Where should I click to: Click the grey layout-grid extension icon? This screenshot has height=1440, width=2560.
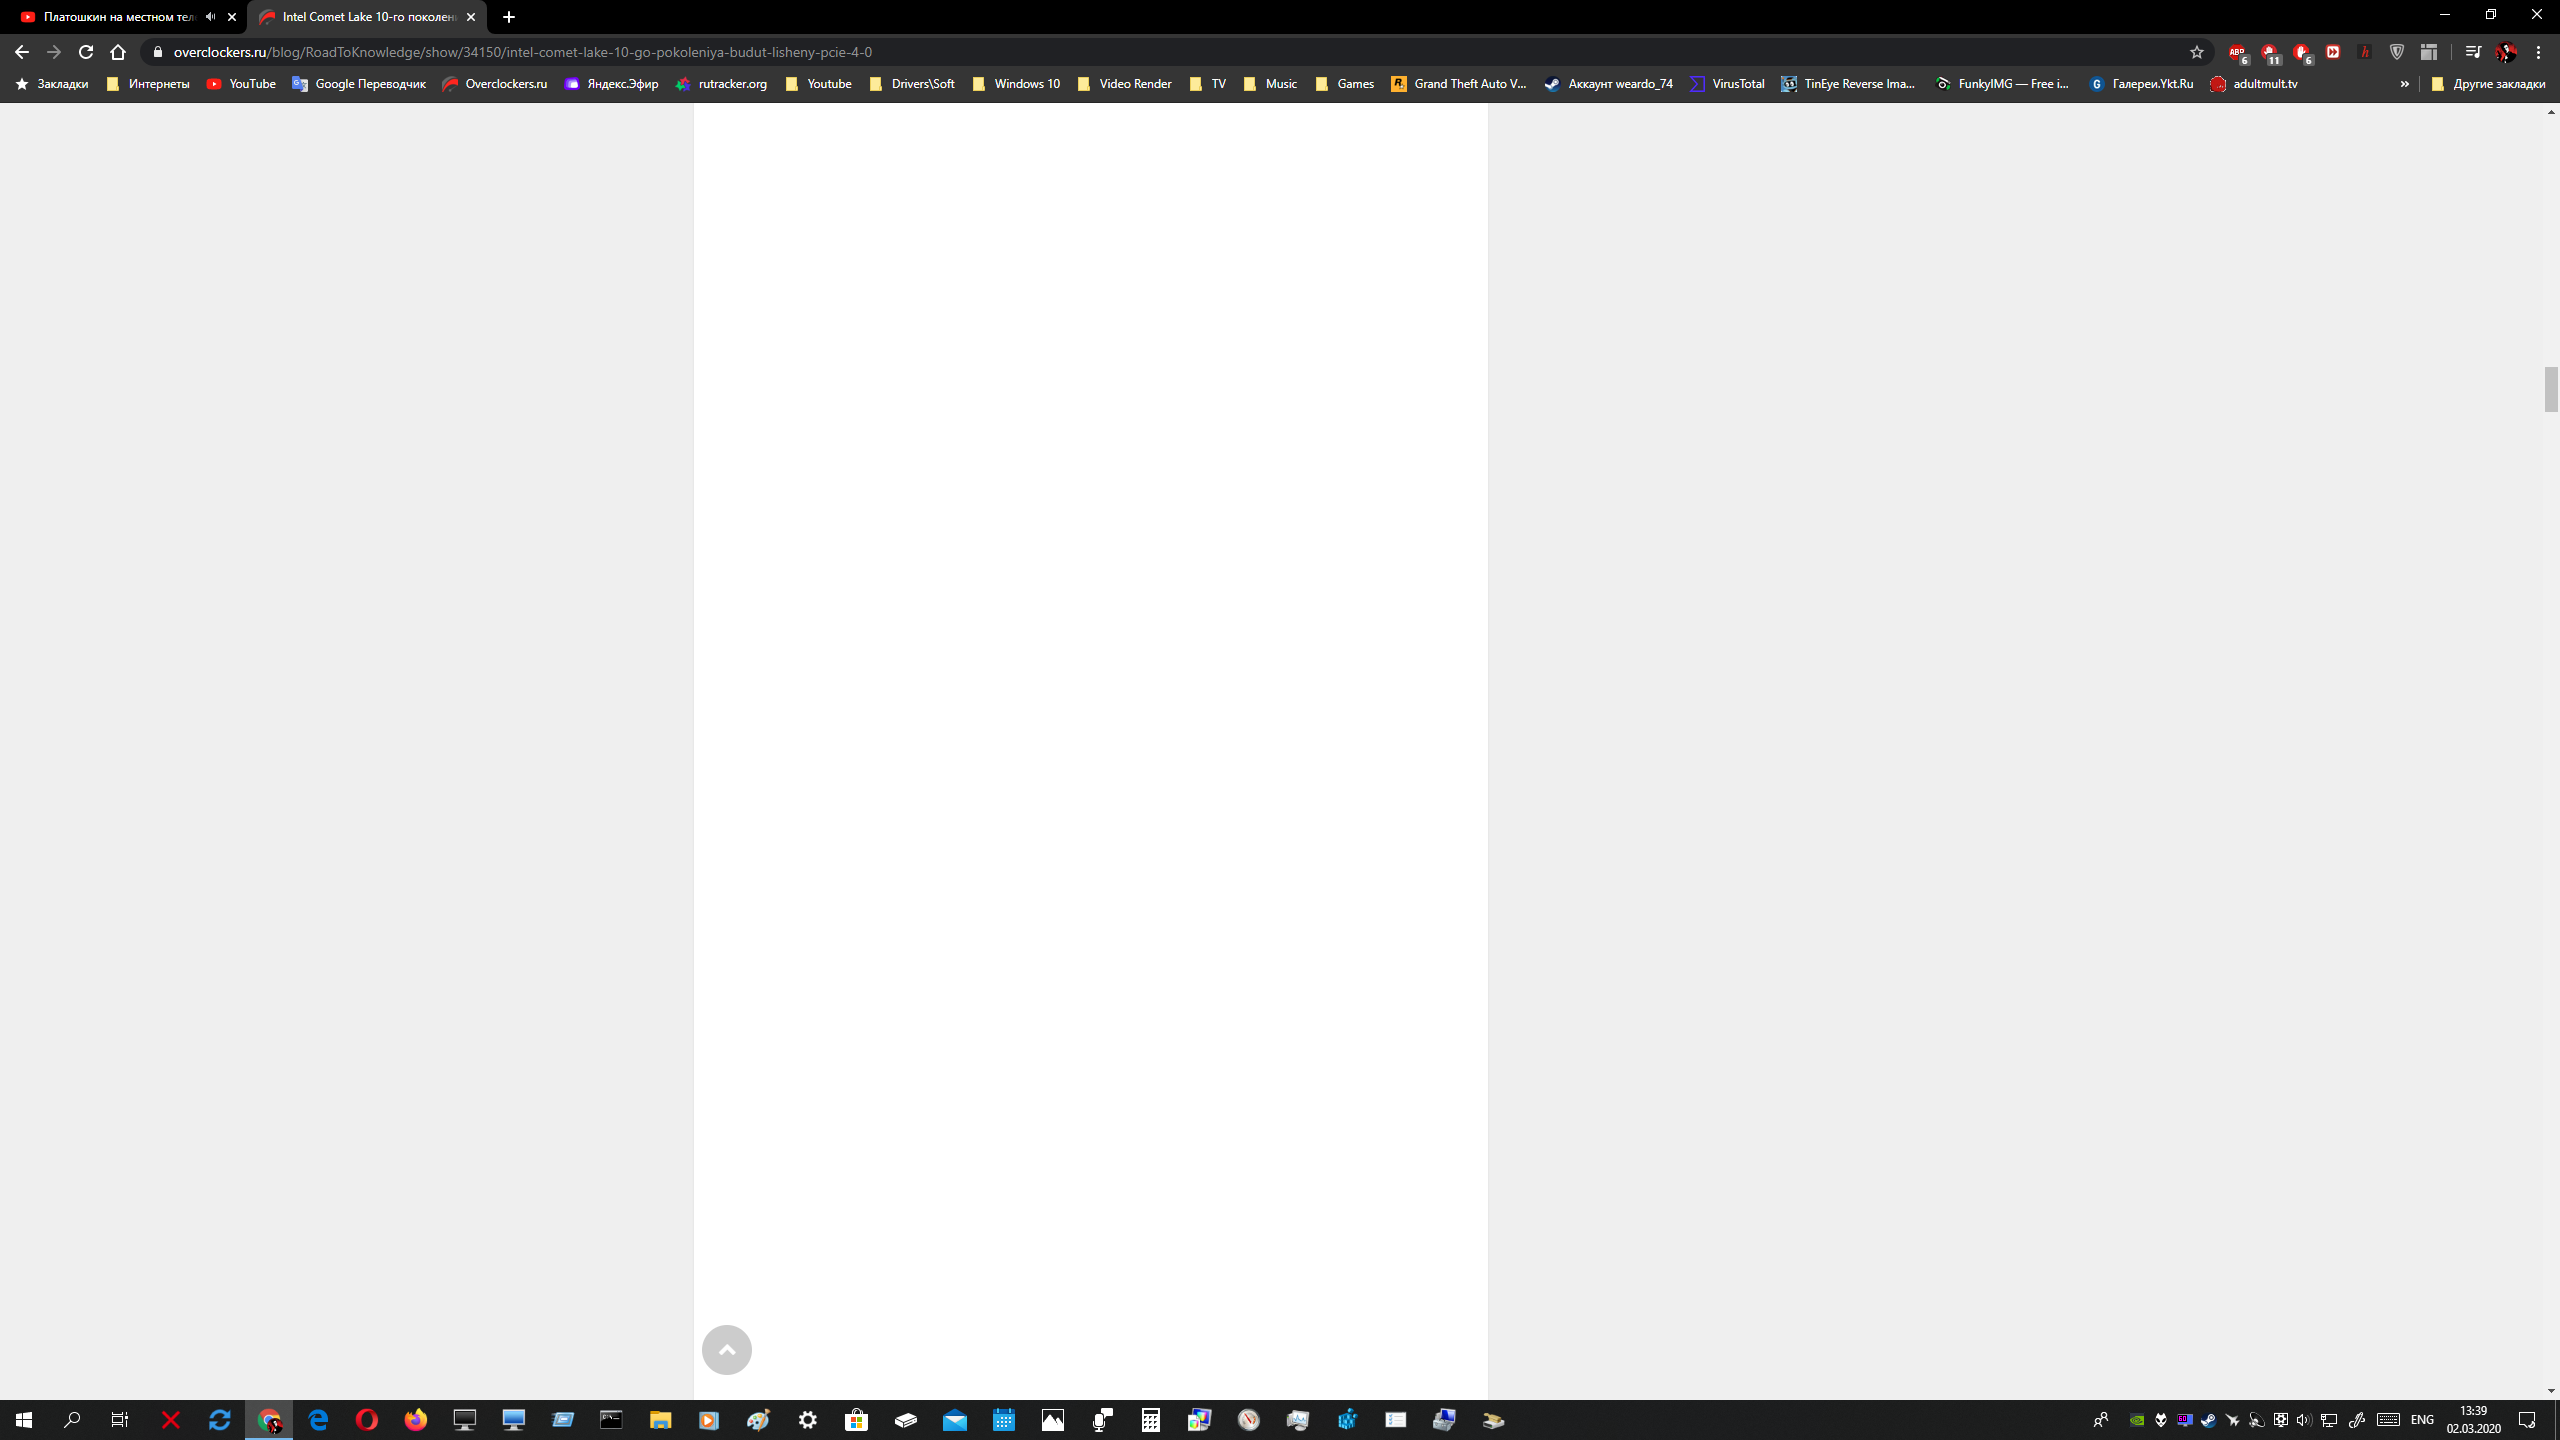2429,52
